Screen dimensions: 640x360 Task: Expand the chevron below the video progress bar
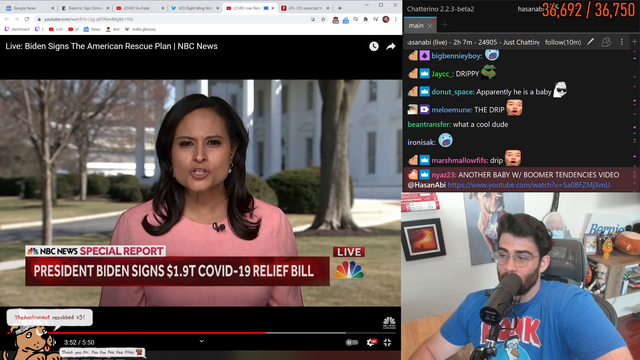tap(201, 341)
